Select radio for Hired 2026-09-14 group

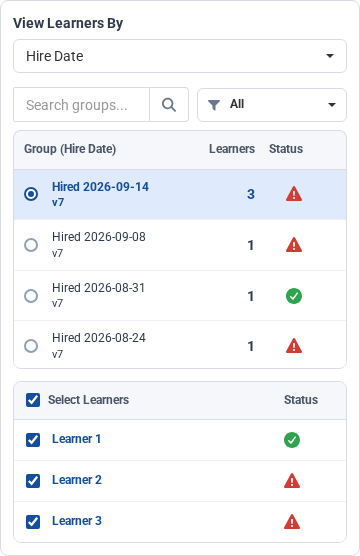tap(31, 194)
